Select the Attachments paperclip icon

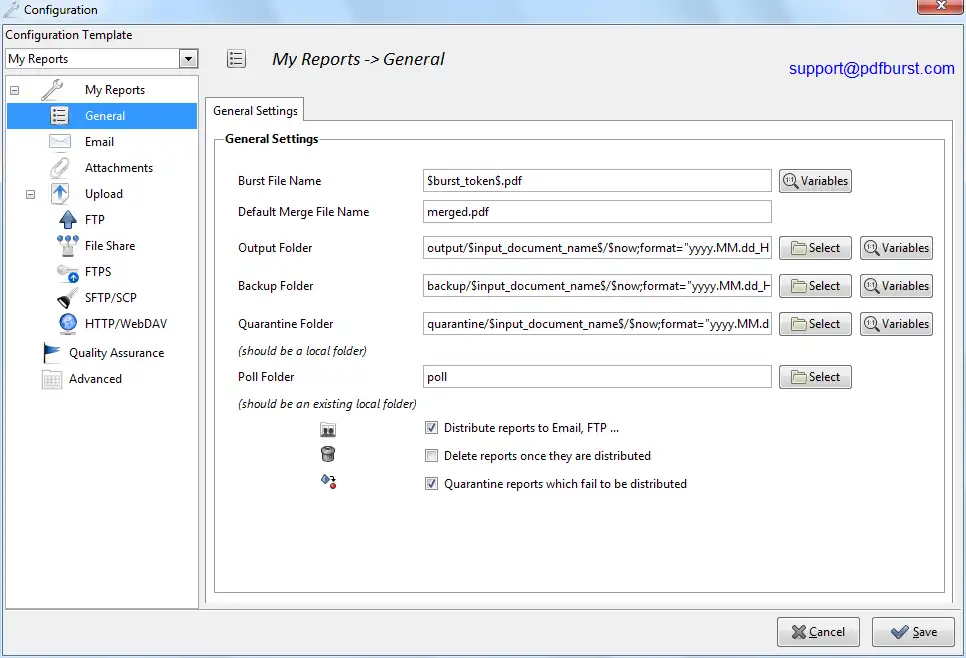[60, 168]
